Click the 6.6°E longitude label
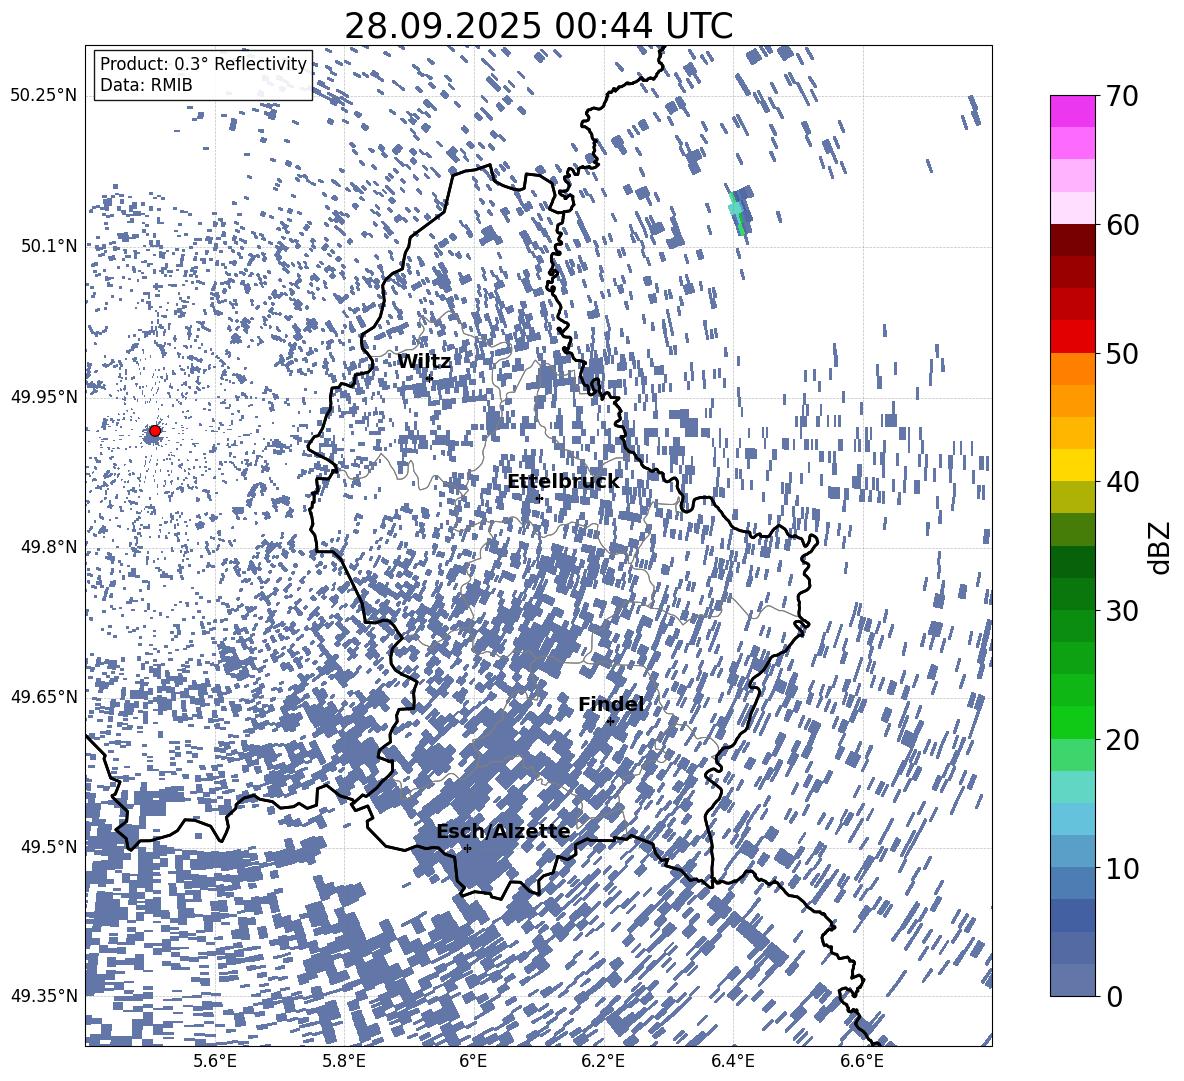Viewport: 1184px width, 1081px height. coord(862,1061)
